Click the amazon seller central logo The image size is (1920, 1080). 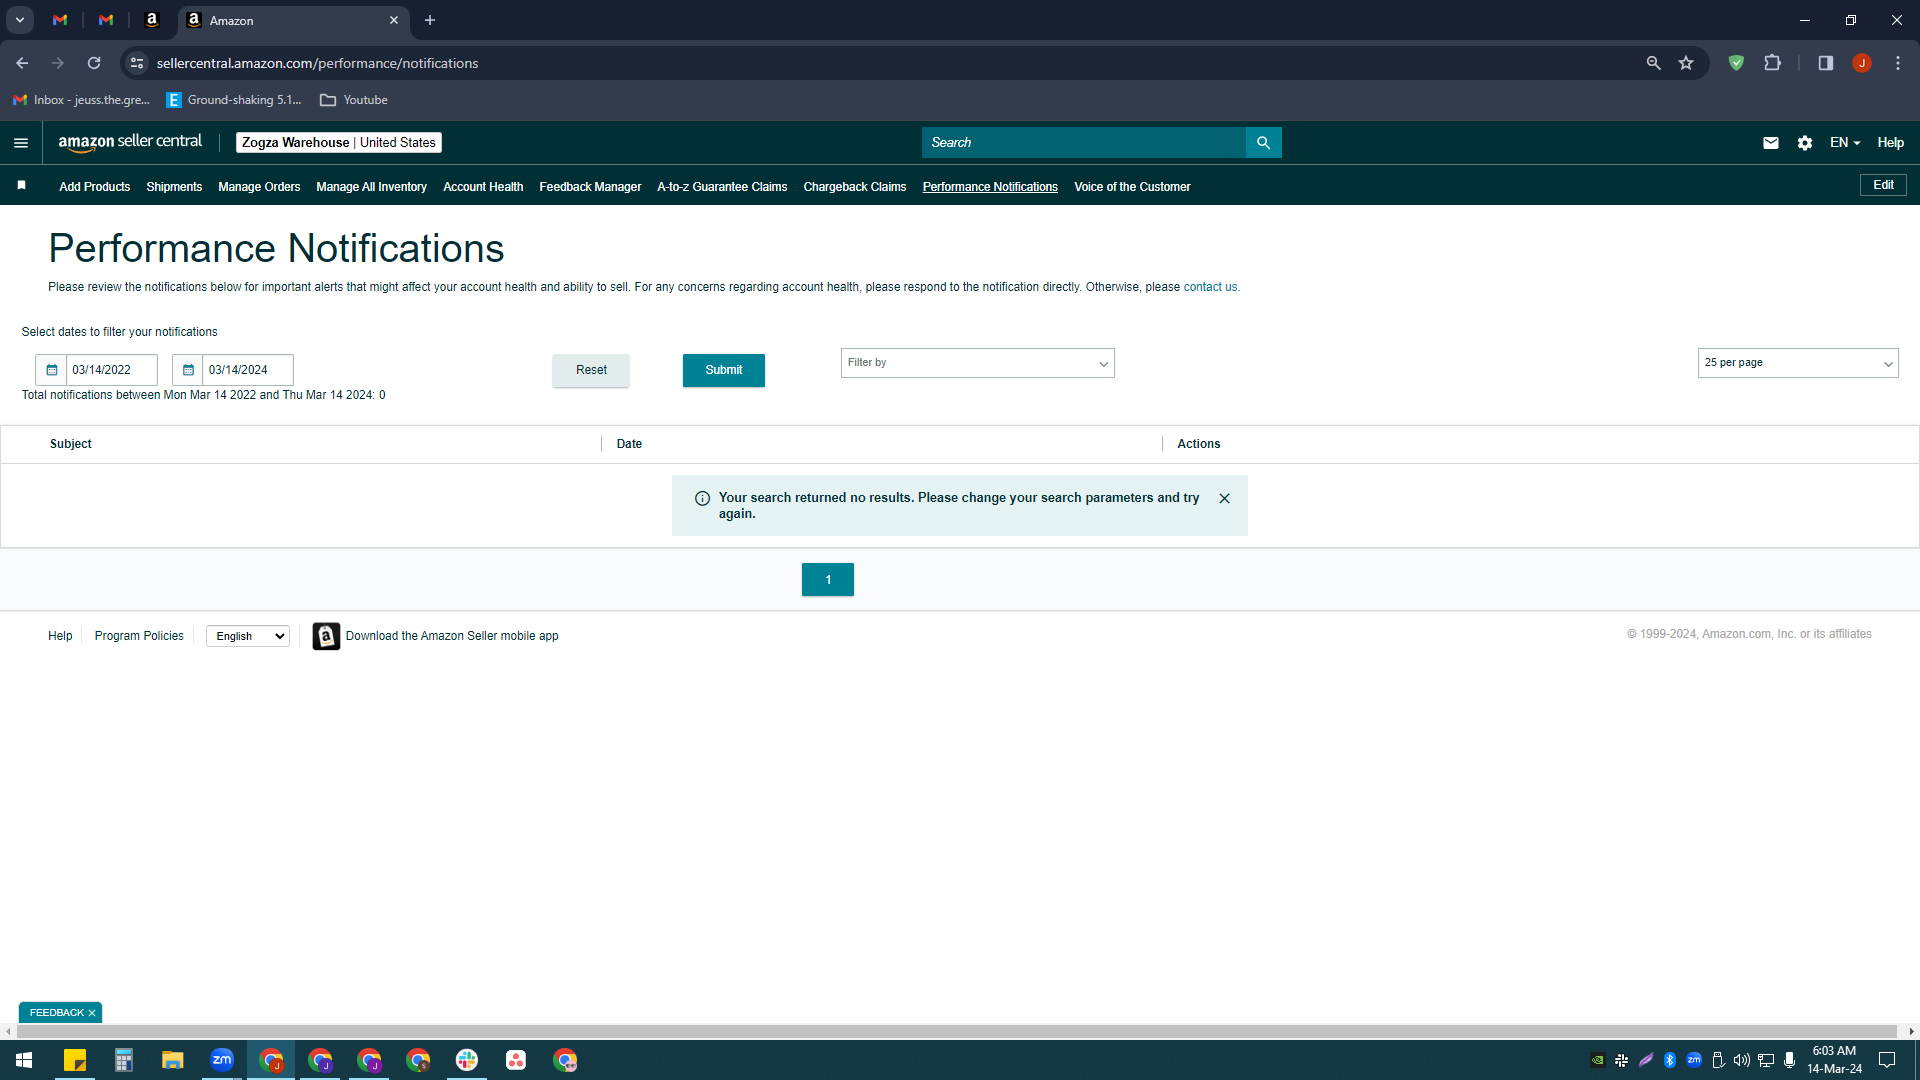pos(130,142)
